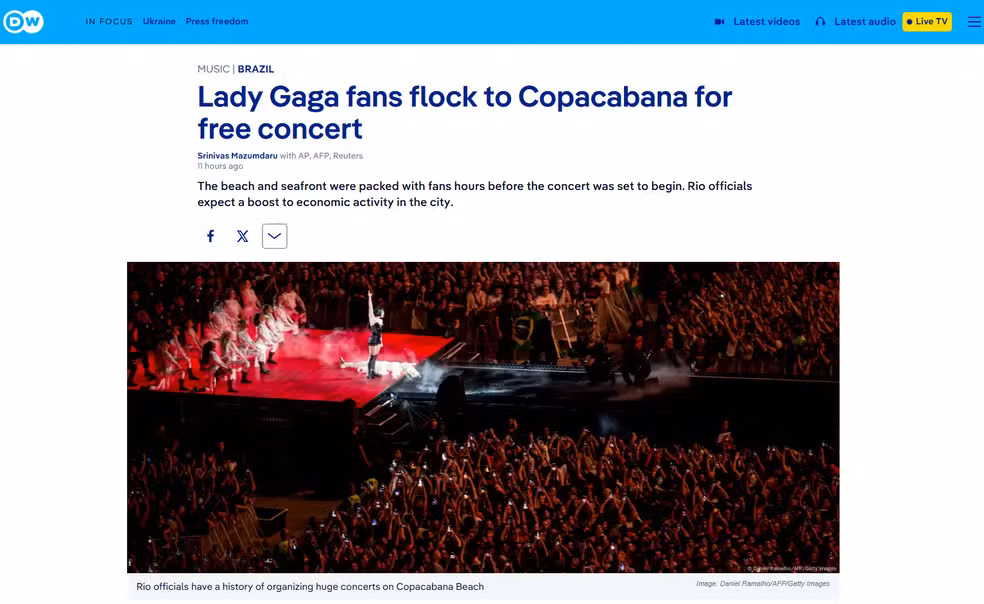The image size is (984, 604).
Task: Open author Srinivas Mazumdaru's profile
Action: coord(237,156)
